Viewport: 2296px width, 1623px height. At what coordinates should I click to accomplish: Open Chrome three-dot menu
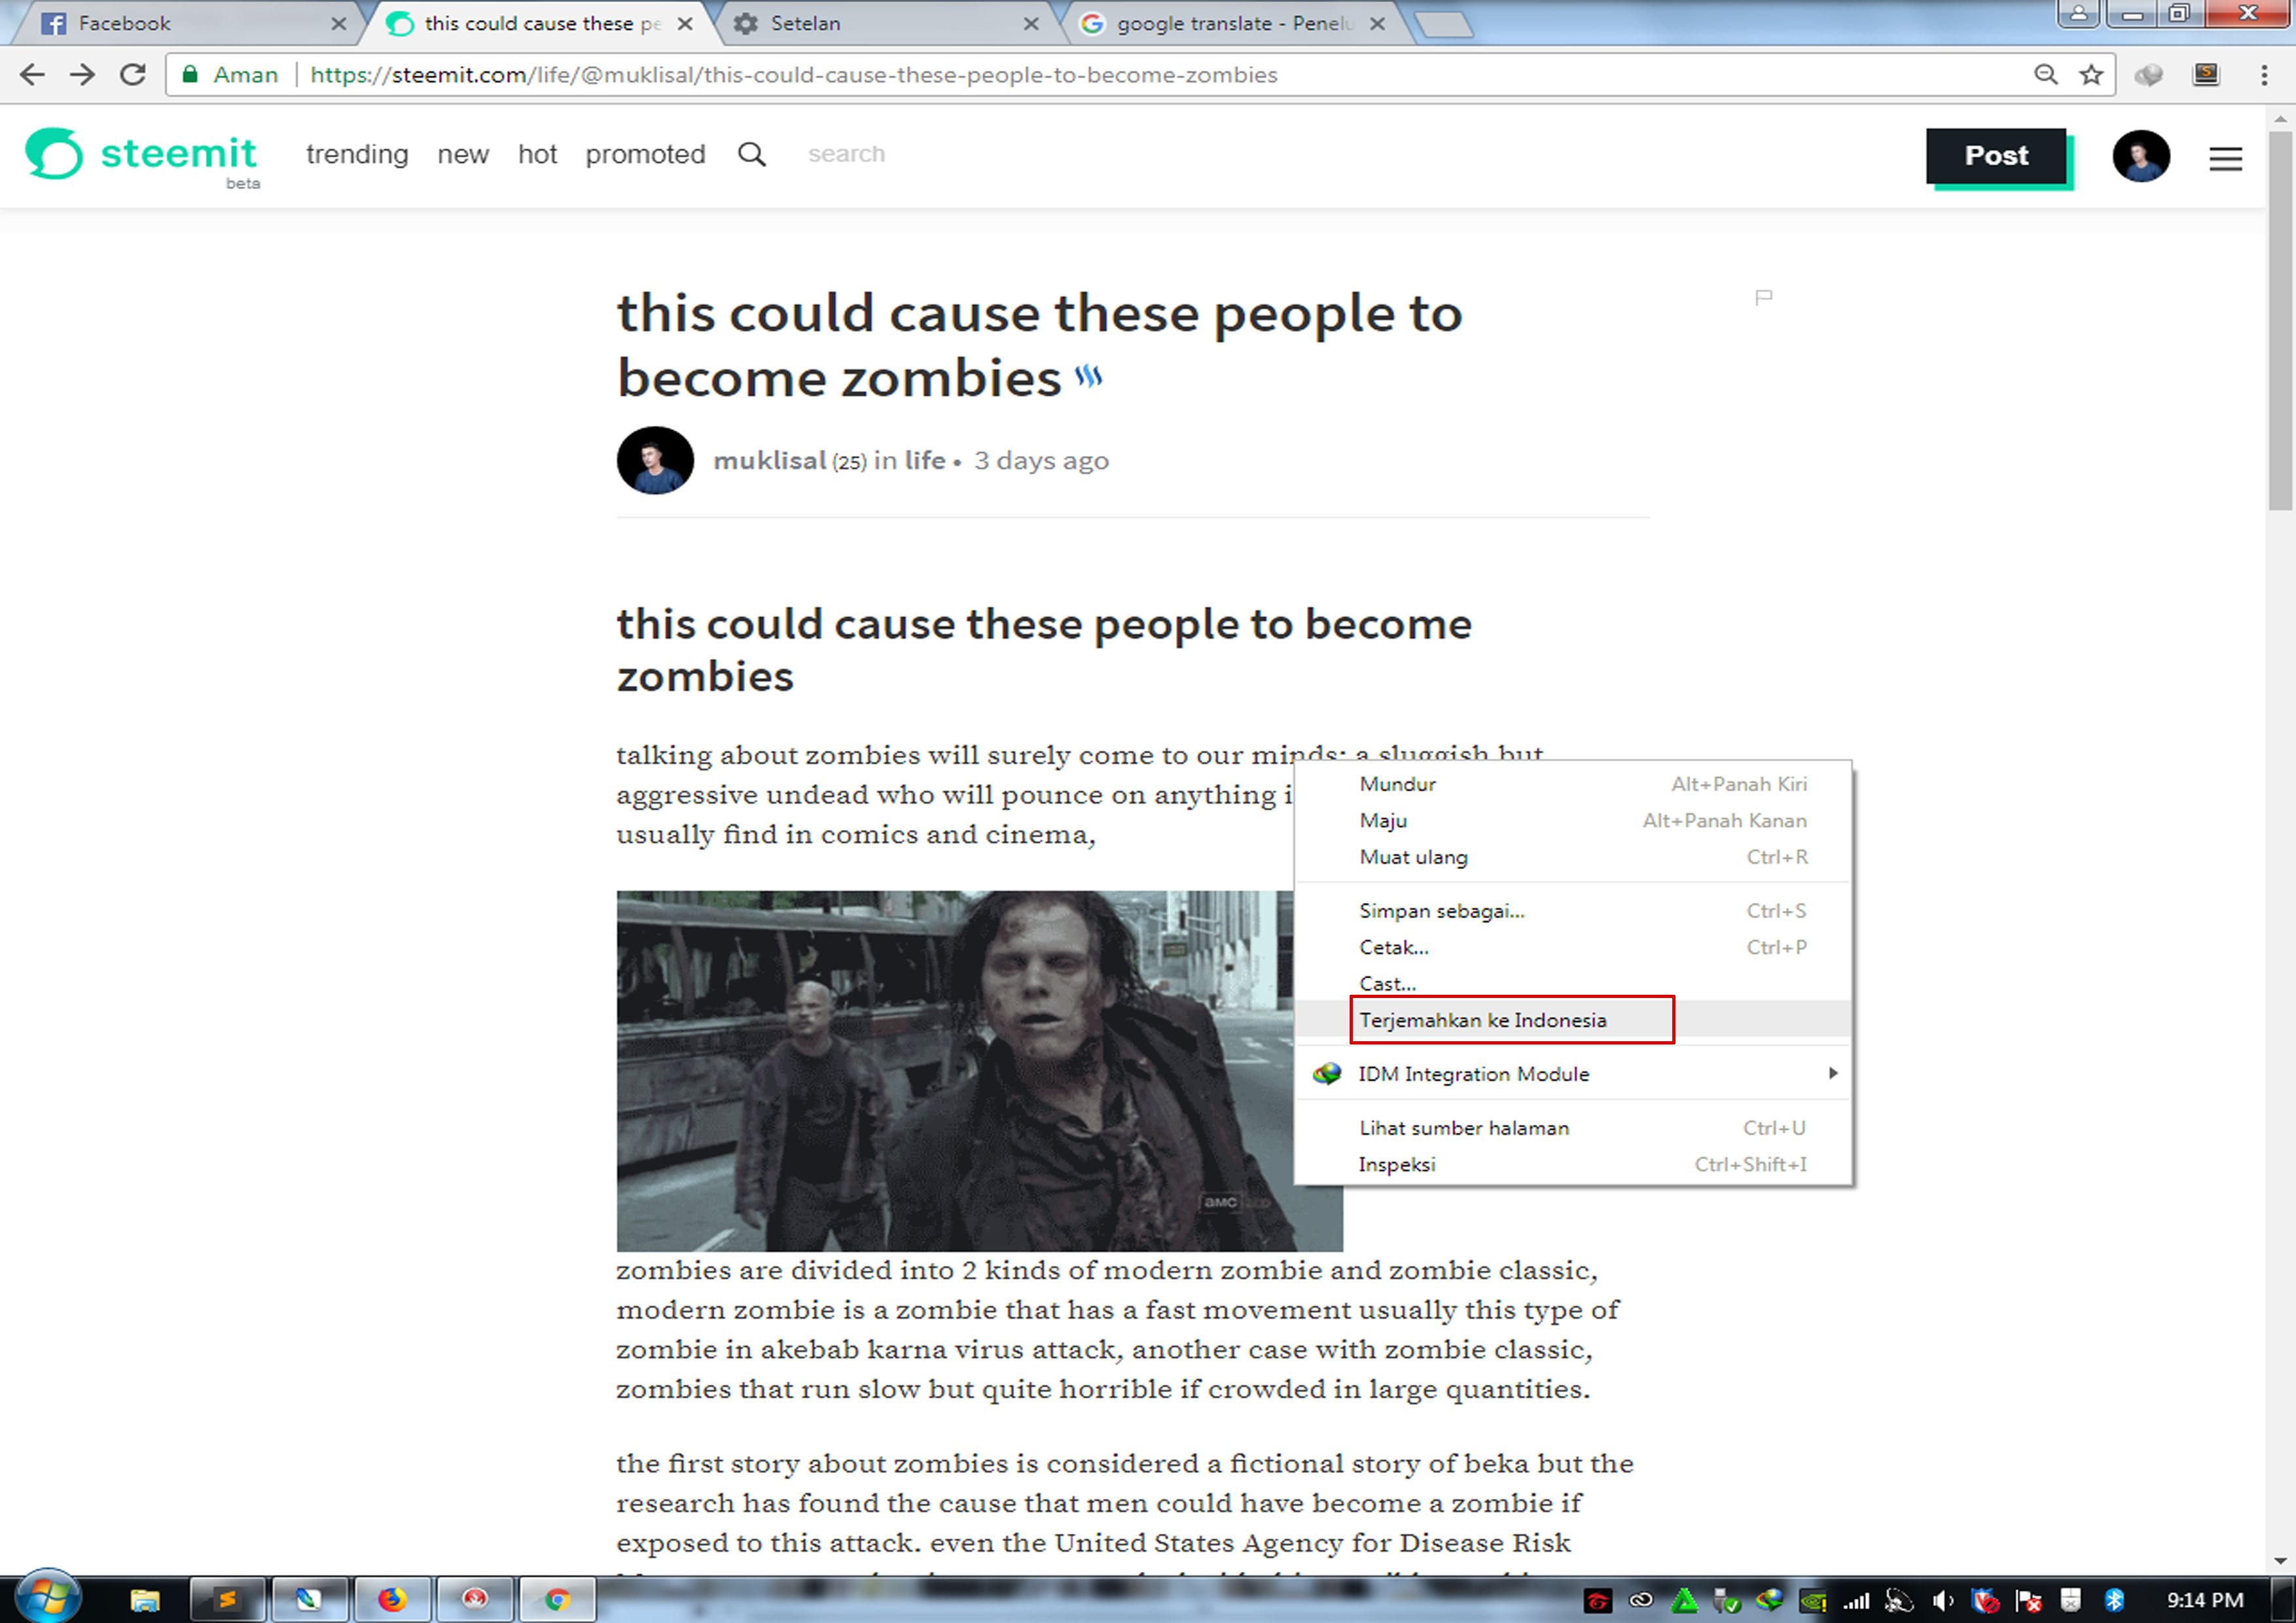2264,75
